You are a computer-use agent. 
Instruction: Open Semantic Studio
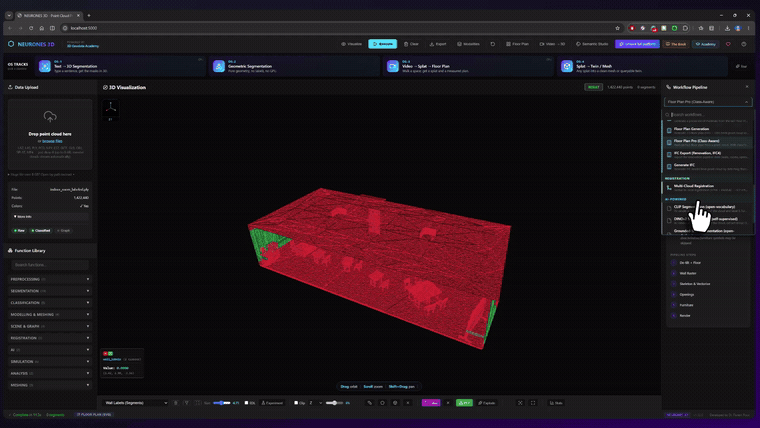click(x=592, y=44)
